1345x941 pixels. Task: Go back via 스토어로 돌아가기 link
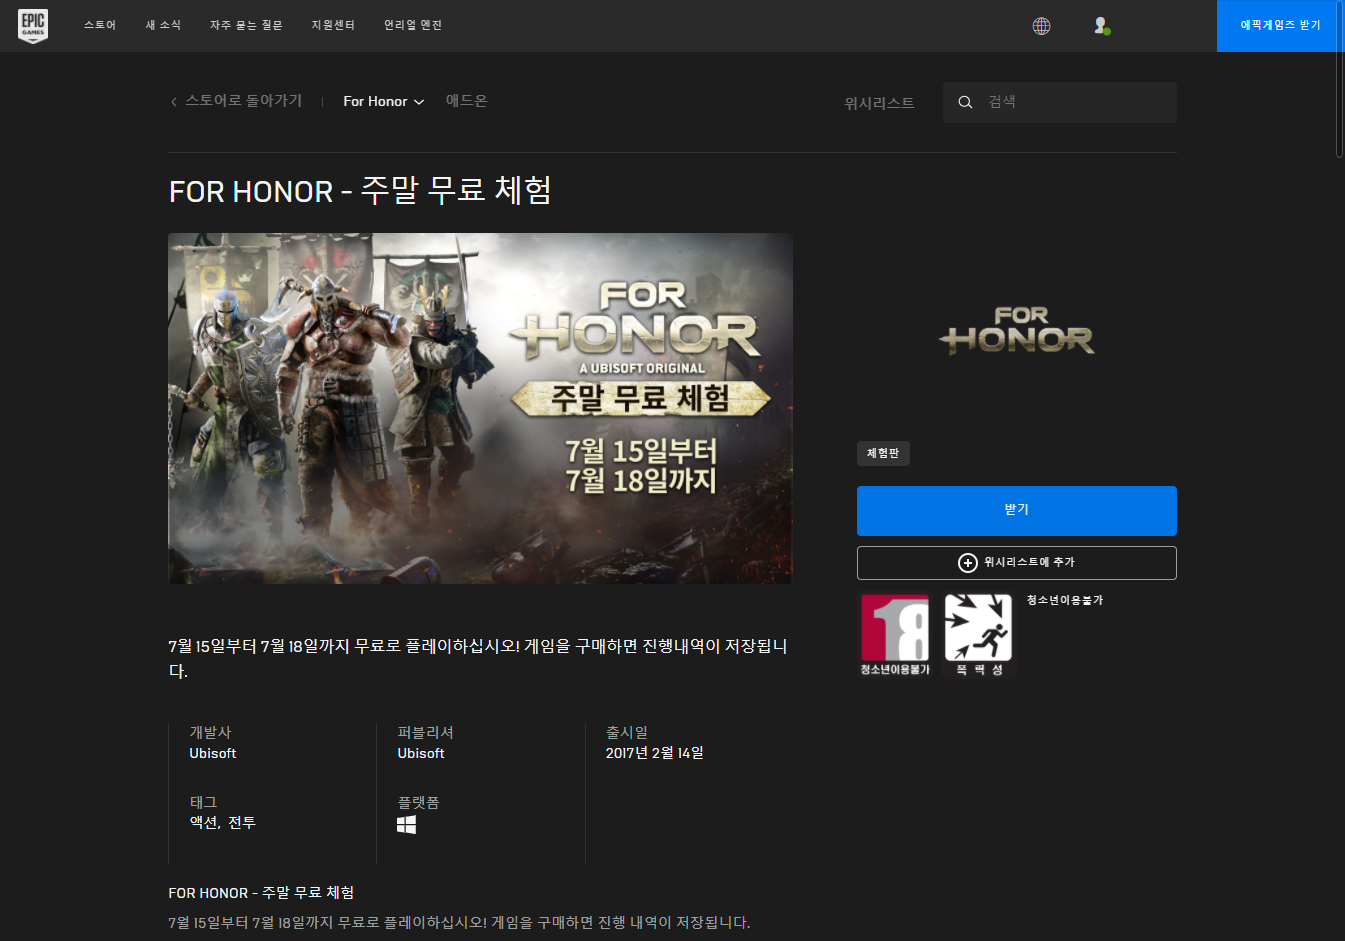[x=243, y=101]
